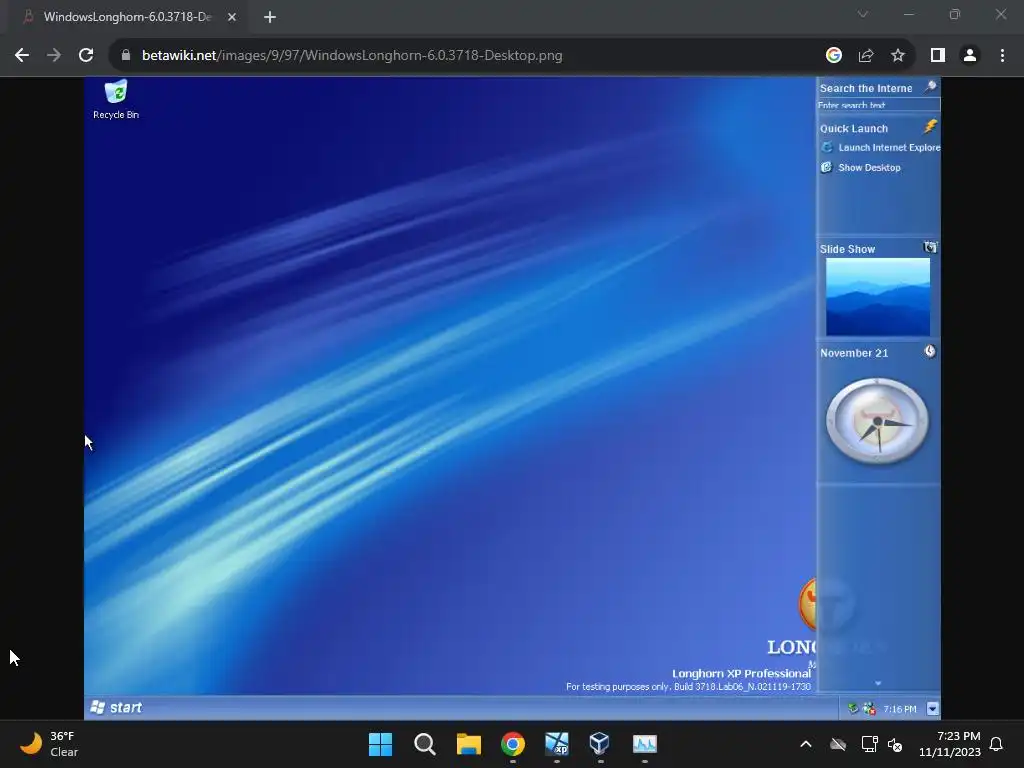Click the November 21 date heading
This screenshot has height=768, width=1024.
point(854,353)
